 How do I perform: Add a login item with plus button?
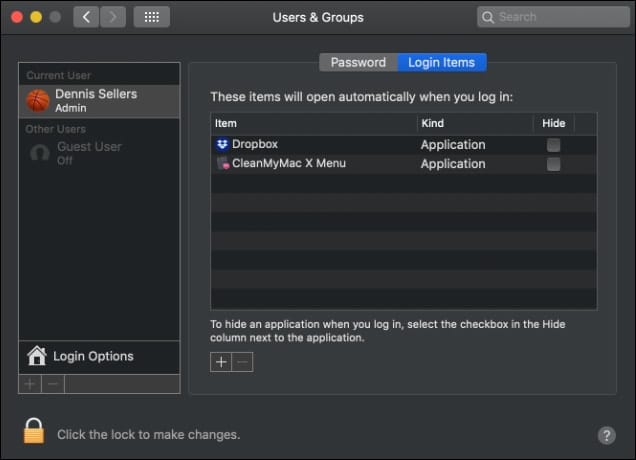click(x=221, y=362)
